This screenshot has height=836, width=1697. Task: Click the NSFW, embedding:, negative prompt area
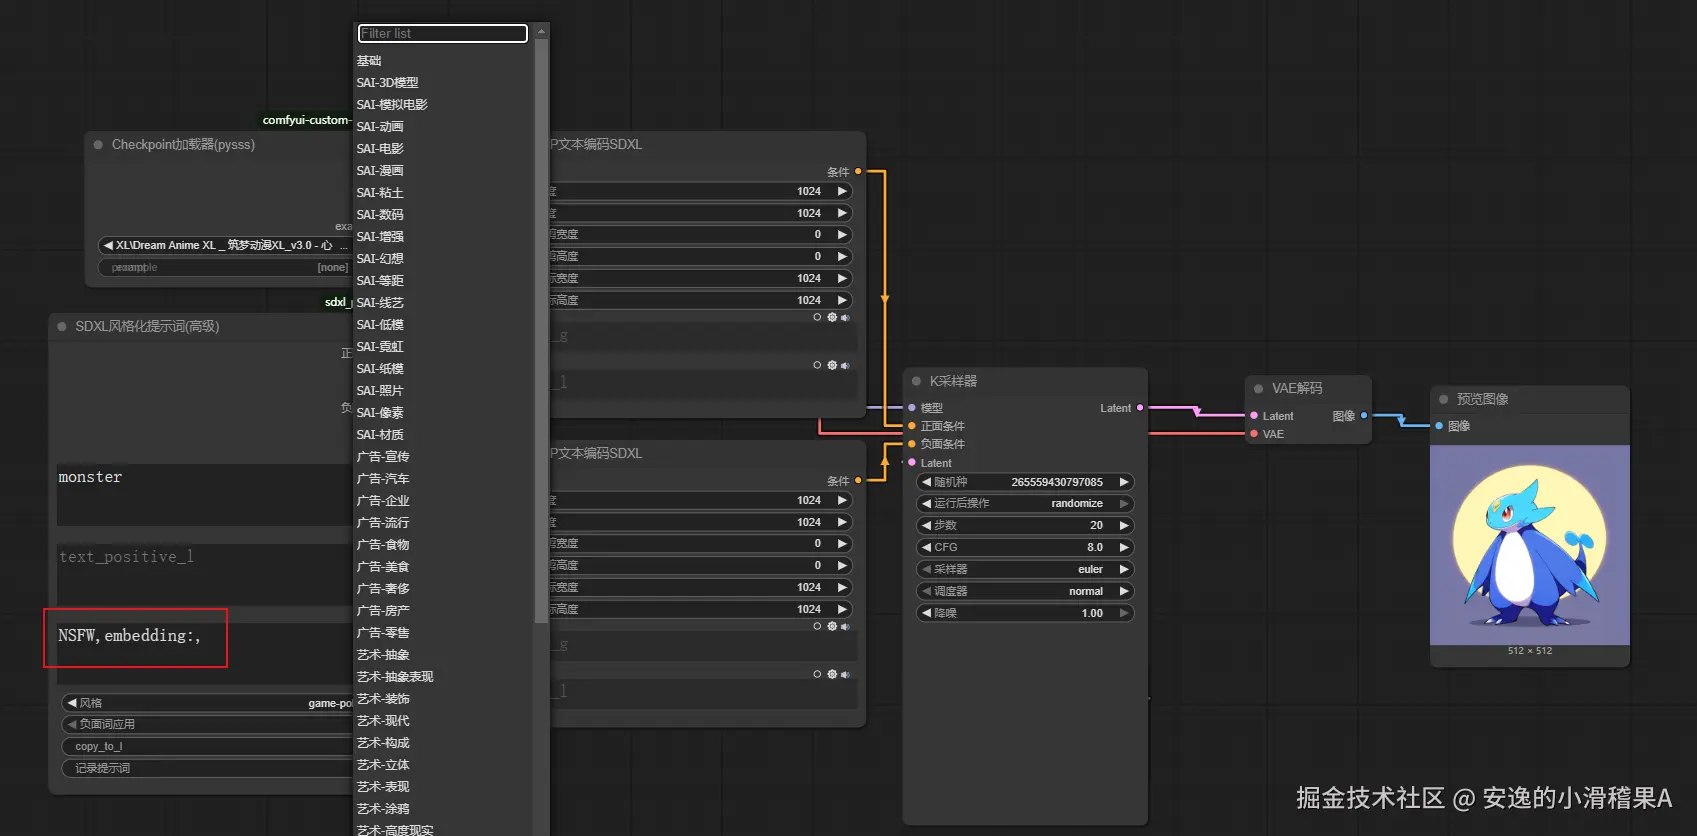(x=203, y=653)
